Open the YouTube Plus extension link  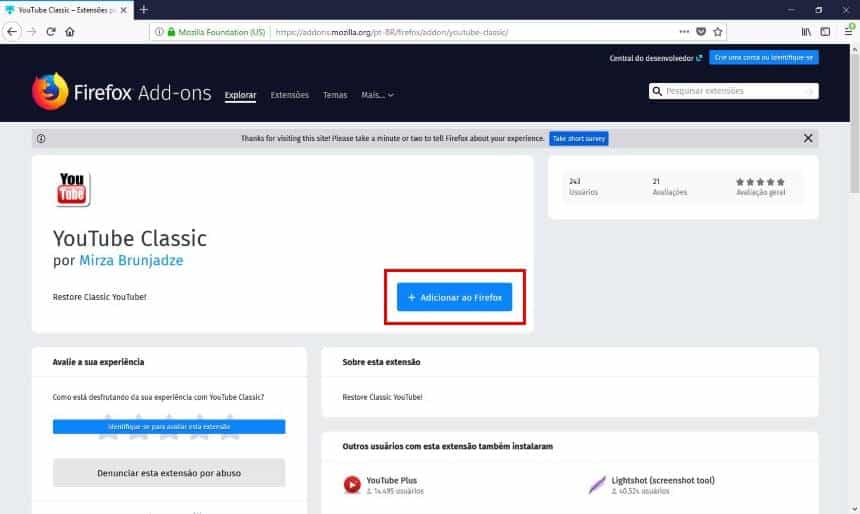392,481
